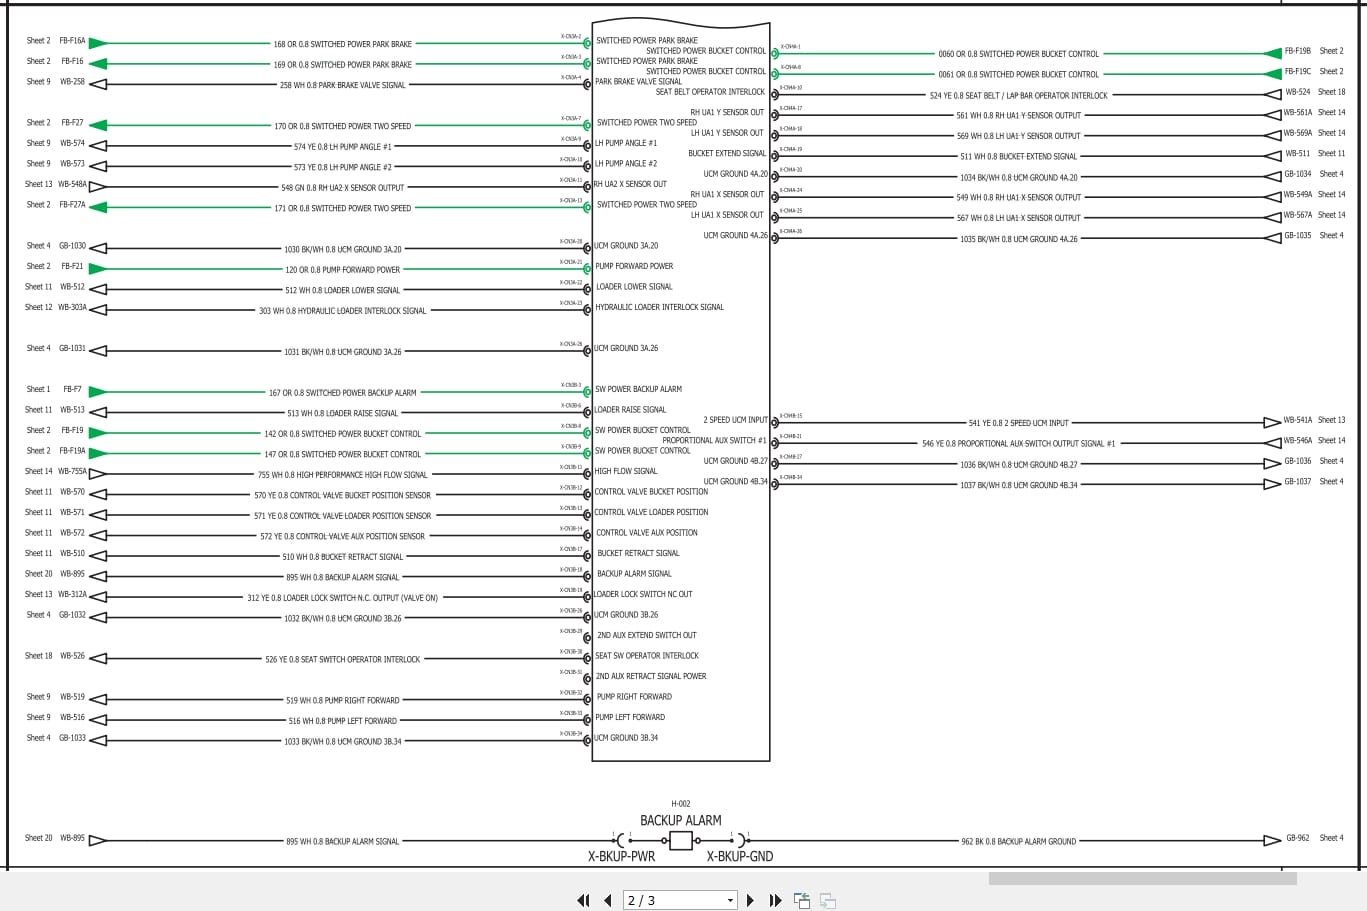This screenshot has width=1367, height=911.
Task: Click the "WB-303A" sheet reference
Action: point(72,308)
